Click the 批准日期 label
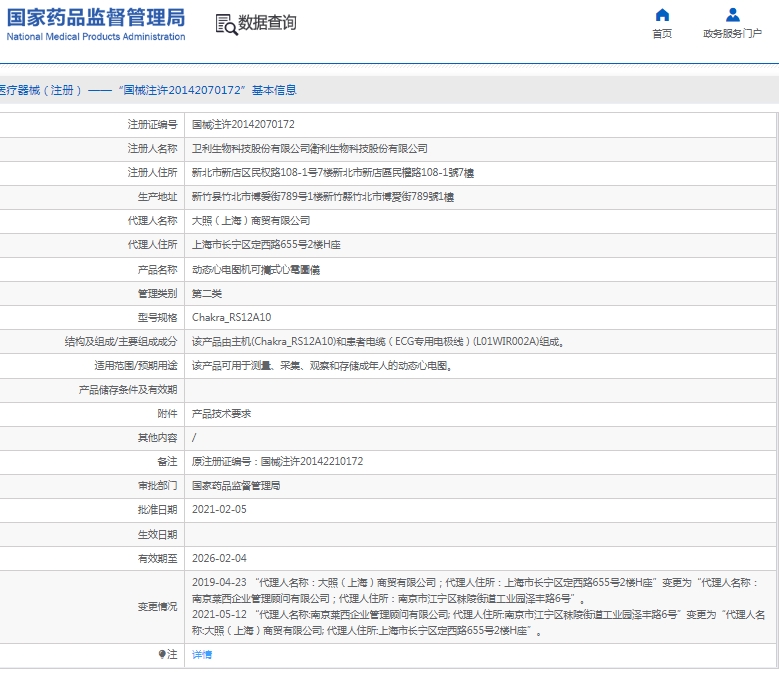 (x=157, y=510)
